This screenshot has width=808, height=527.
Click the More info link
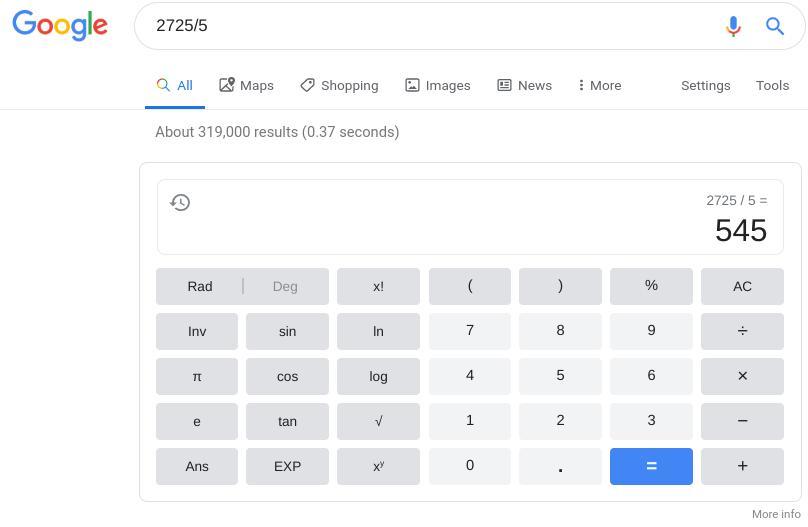click(776, 514)
